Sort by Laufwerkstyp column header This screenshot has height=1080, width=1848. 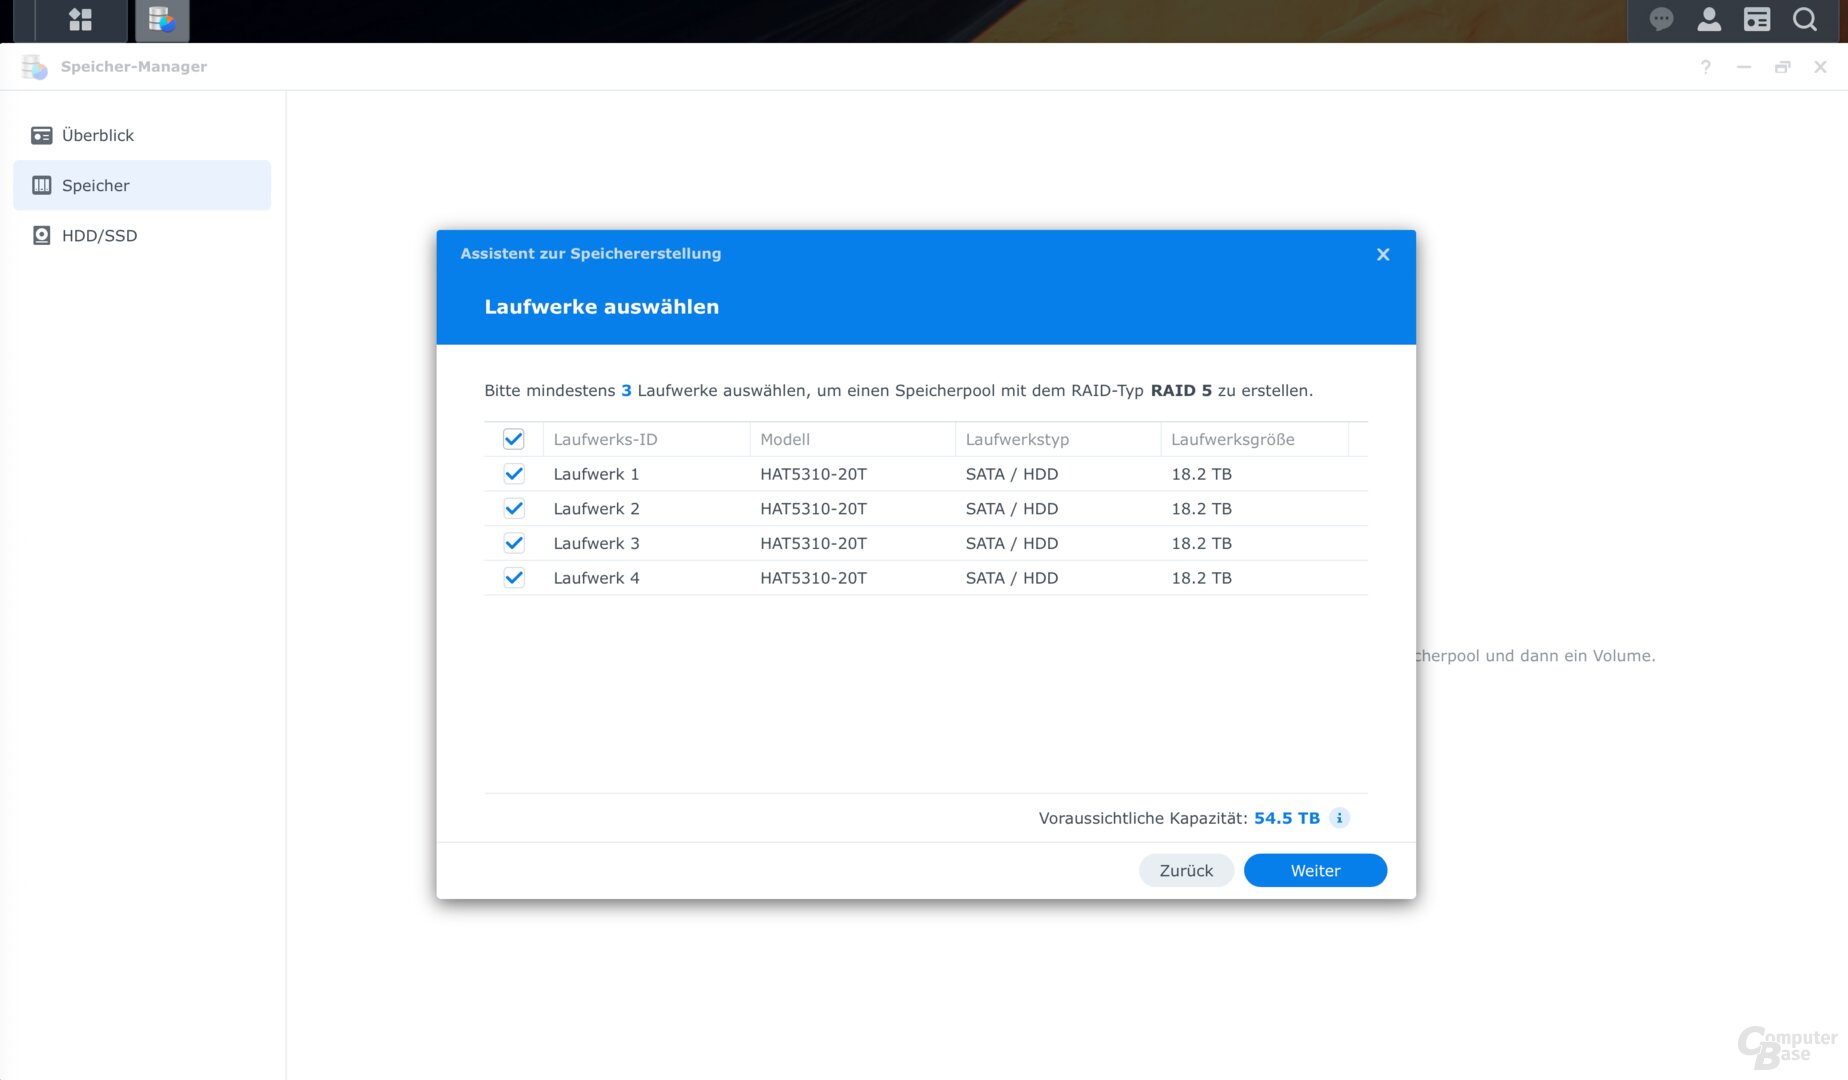click(x=1058, y=439)
